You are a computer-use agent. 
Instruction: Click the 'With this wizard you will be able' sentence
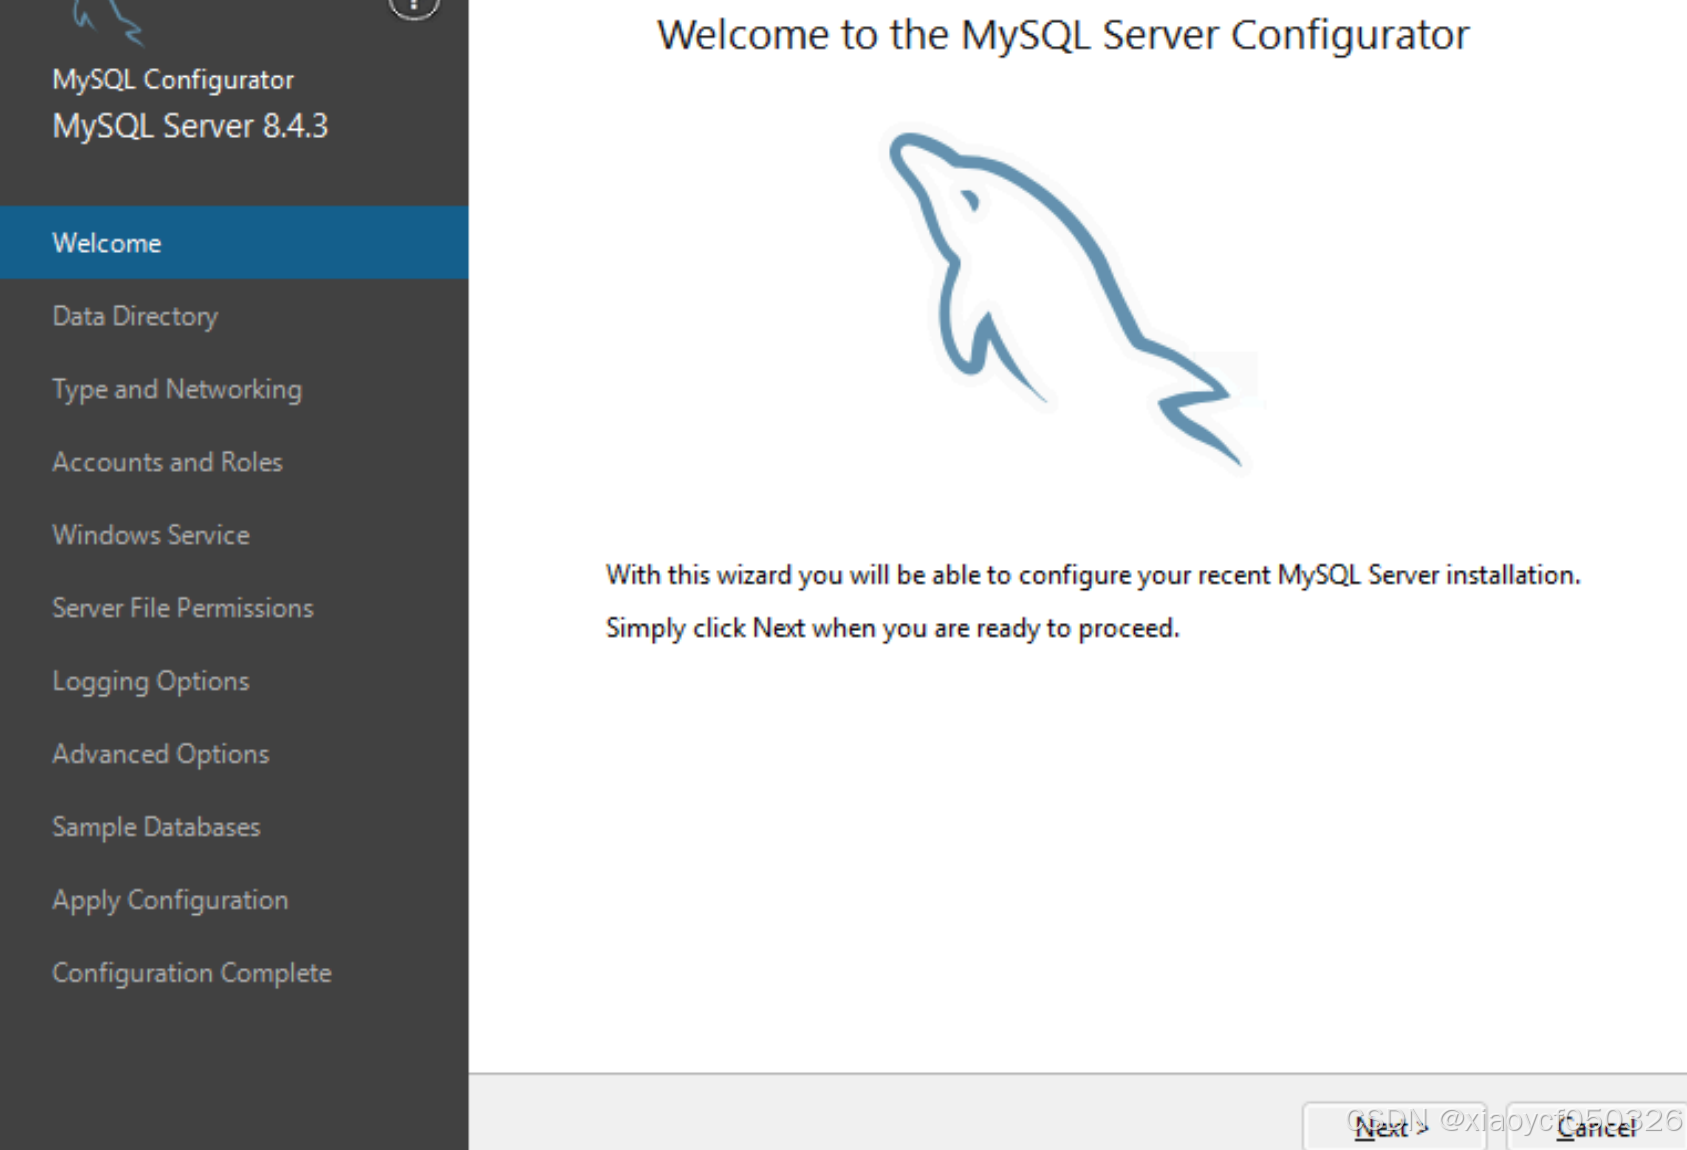click(1093, 575)
